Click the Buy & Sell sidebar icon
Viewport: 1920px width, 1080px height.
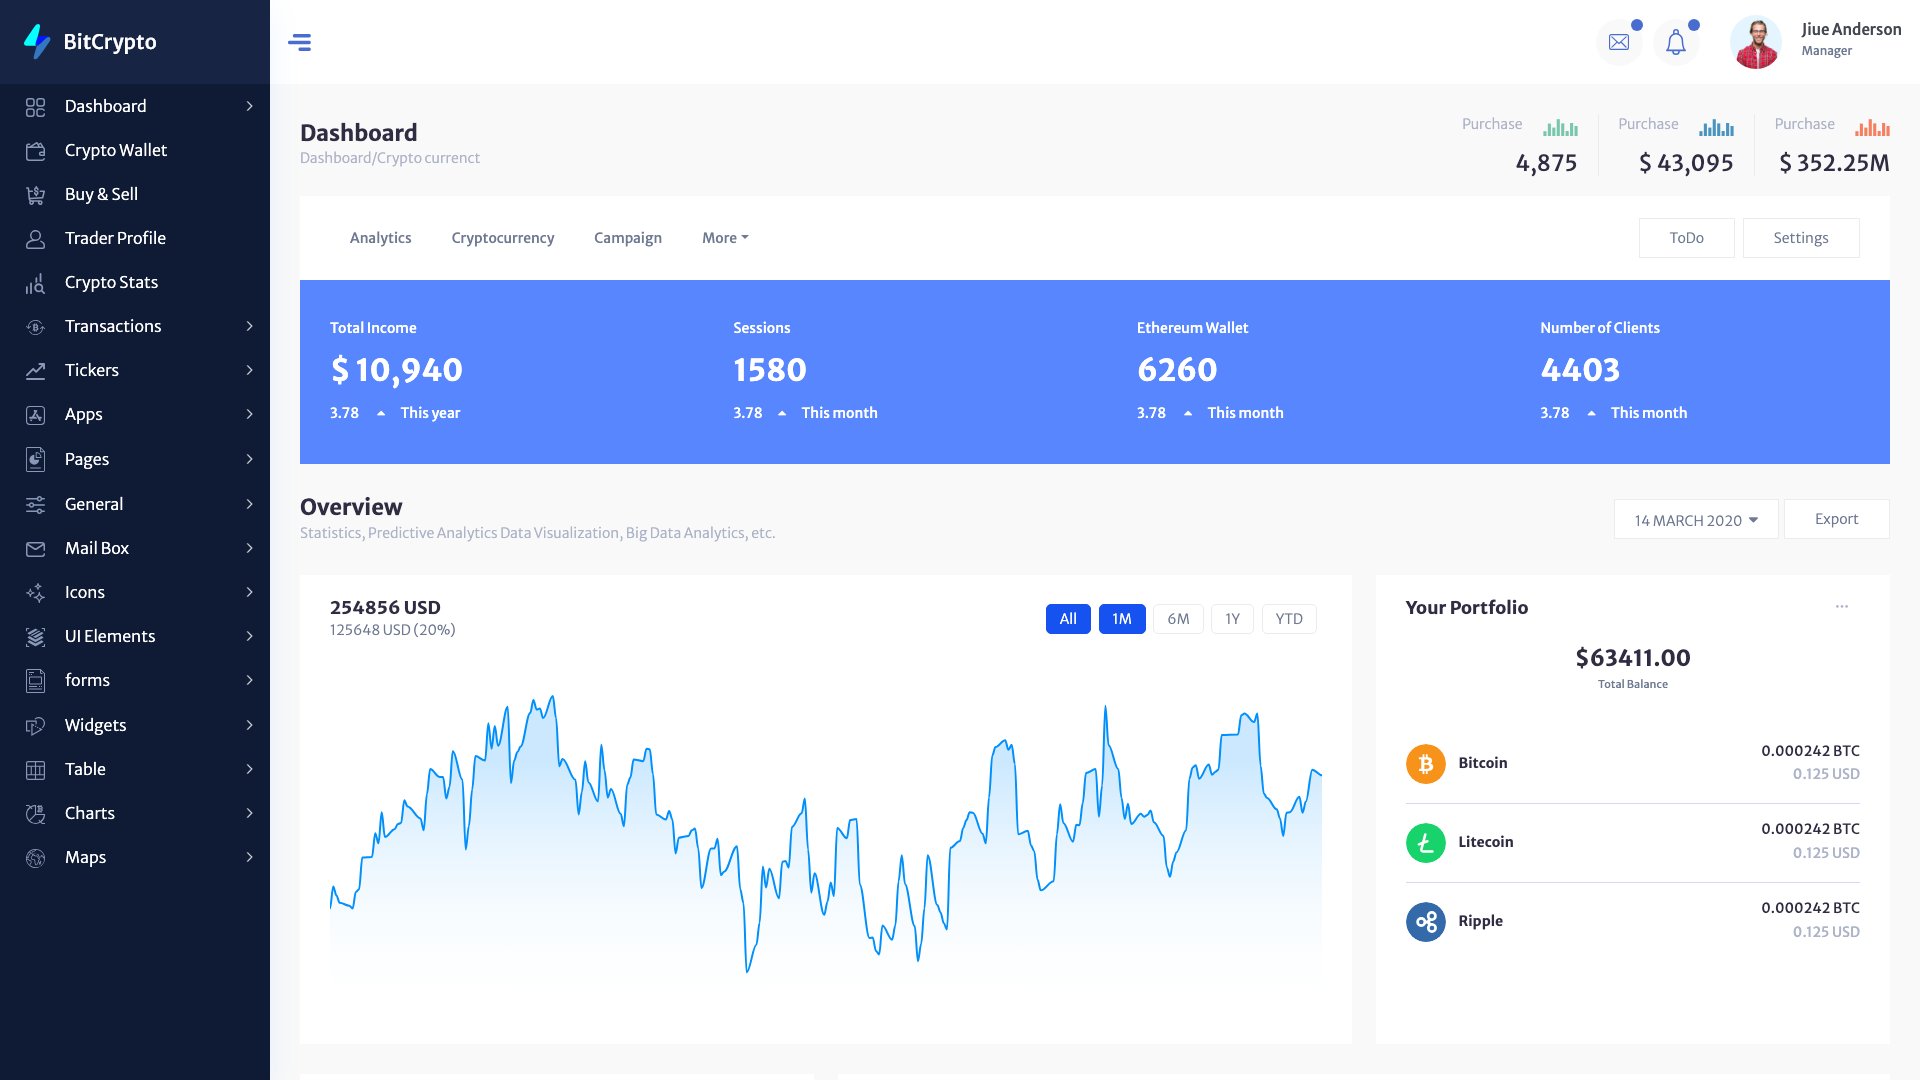tap(36, 194)
